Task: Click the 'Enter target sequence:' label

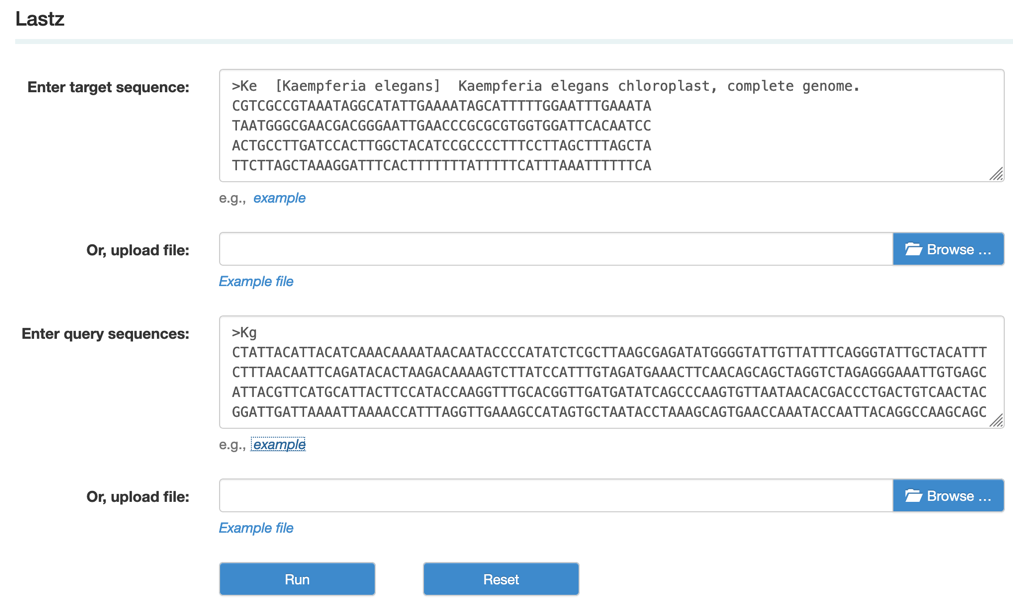Action: coord(108,87)
